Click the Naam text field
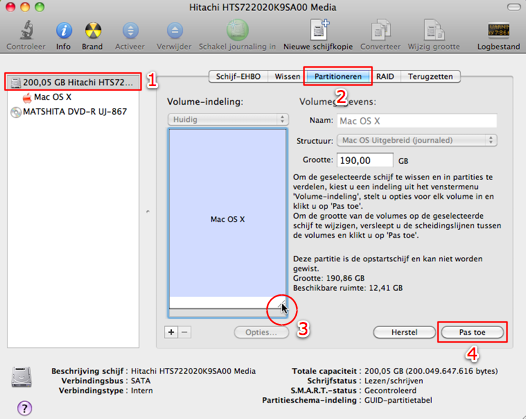 (x=417, y=121)
